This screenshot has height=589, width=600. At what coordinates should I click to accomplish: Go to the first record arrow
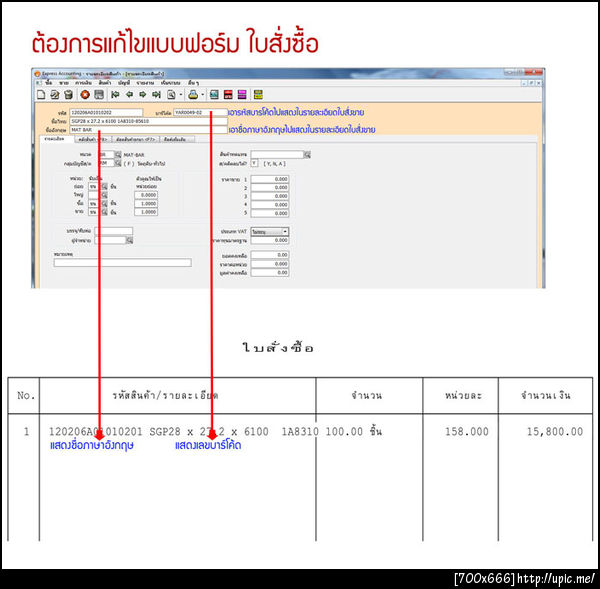pos(115,94)
